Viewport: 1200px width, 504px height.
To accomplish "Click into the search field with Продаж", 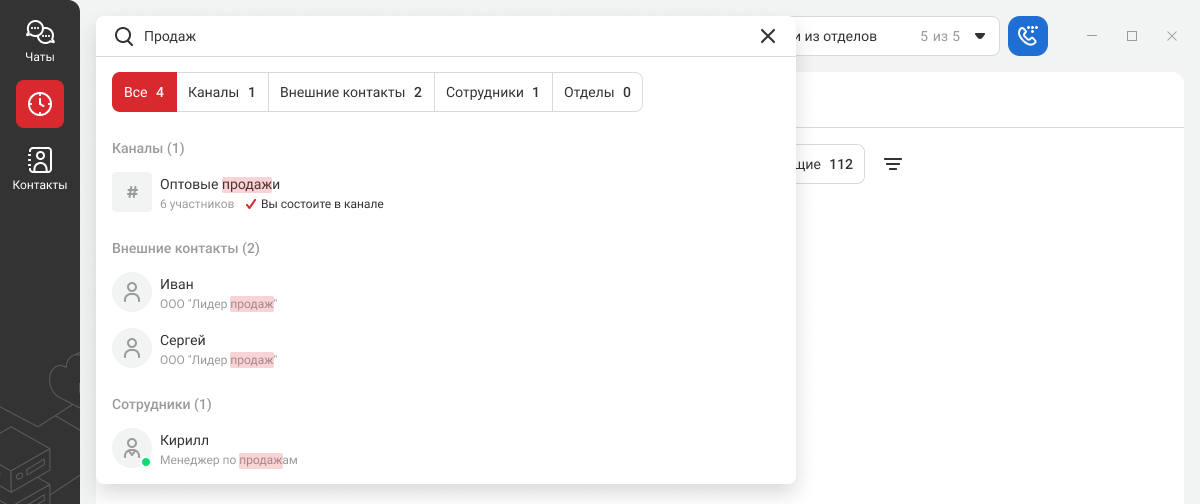I will tap(440, 36).
